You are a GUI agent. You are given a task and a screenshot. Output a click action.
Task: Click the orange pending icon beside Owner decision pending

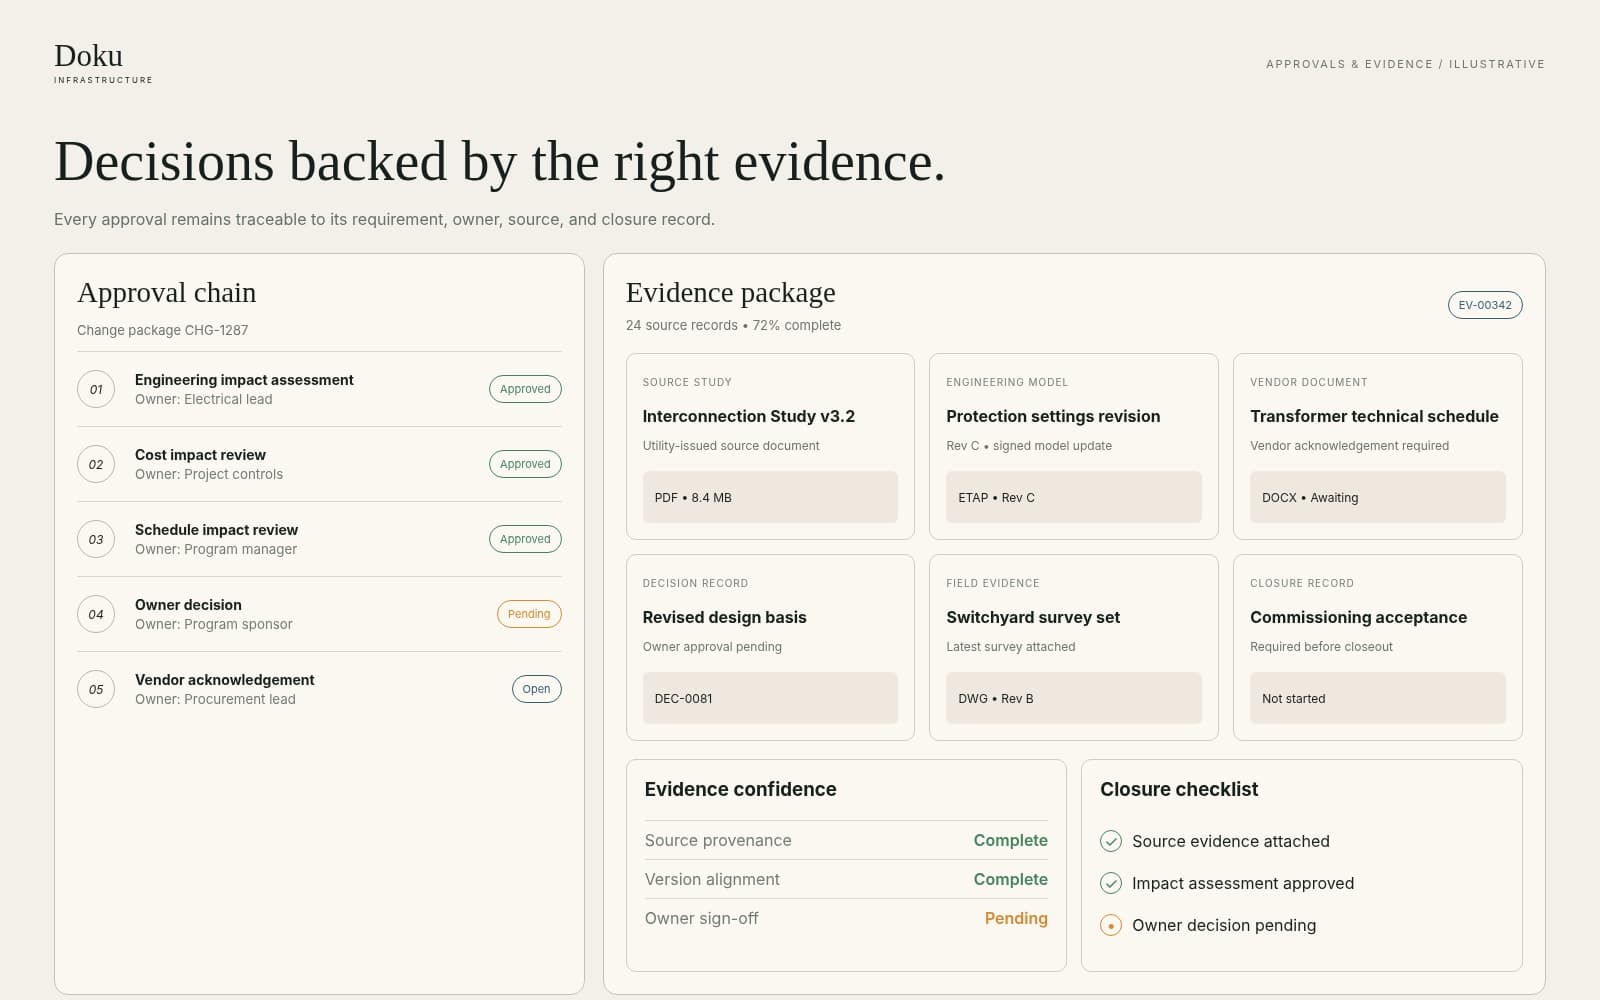pos(1111,925)
